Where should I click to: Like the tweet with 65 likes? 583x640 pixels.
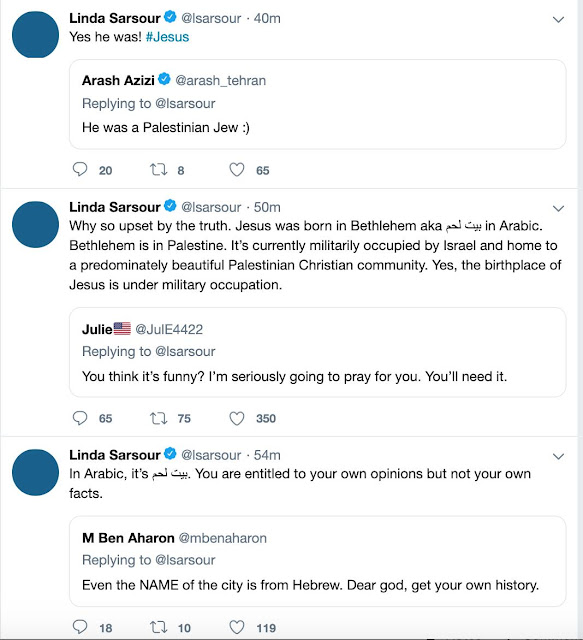point(237,169)
